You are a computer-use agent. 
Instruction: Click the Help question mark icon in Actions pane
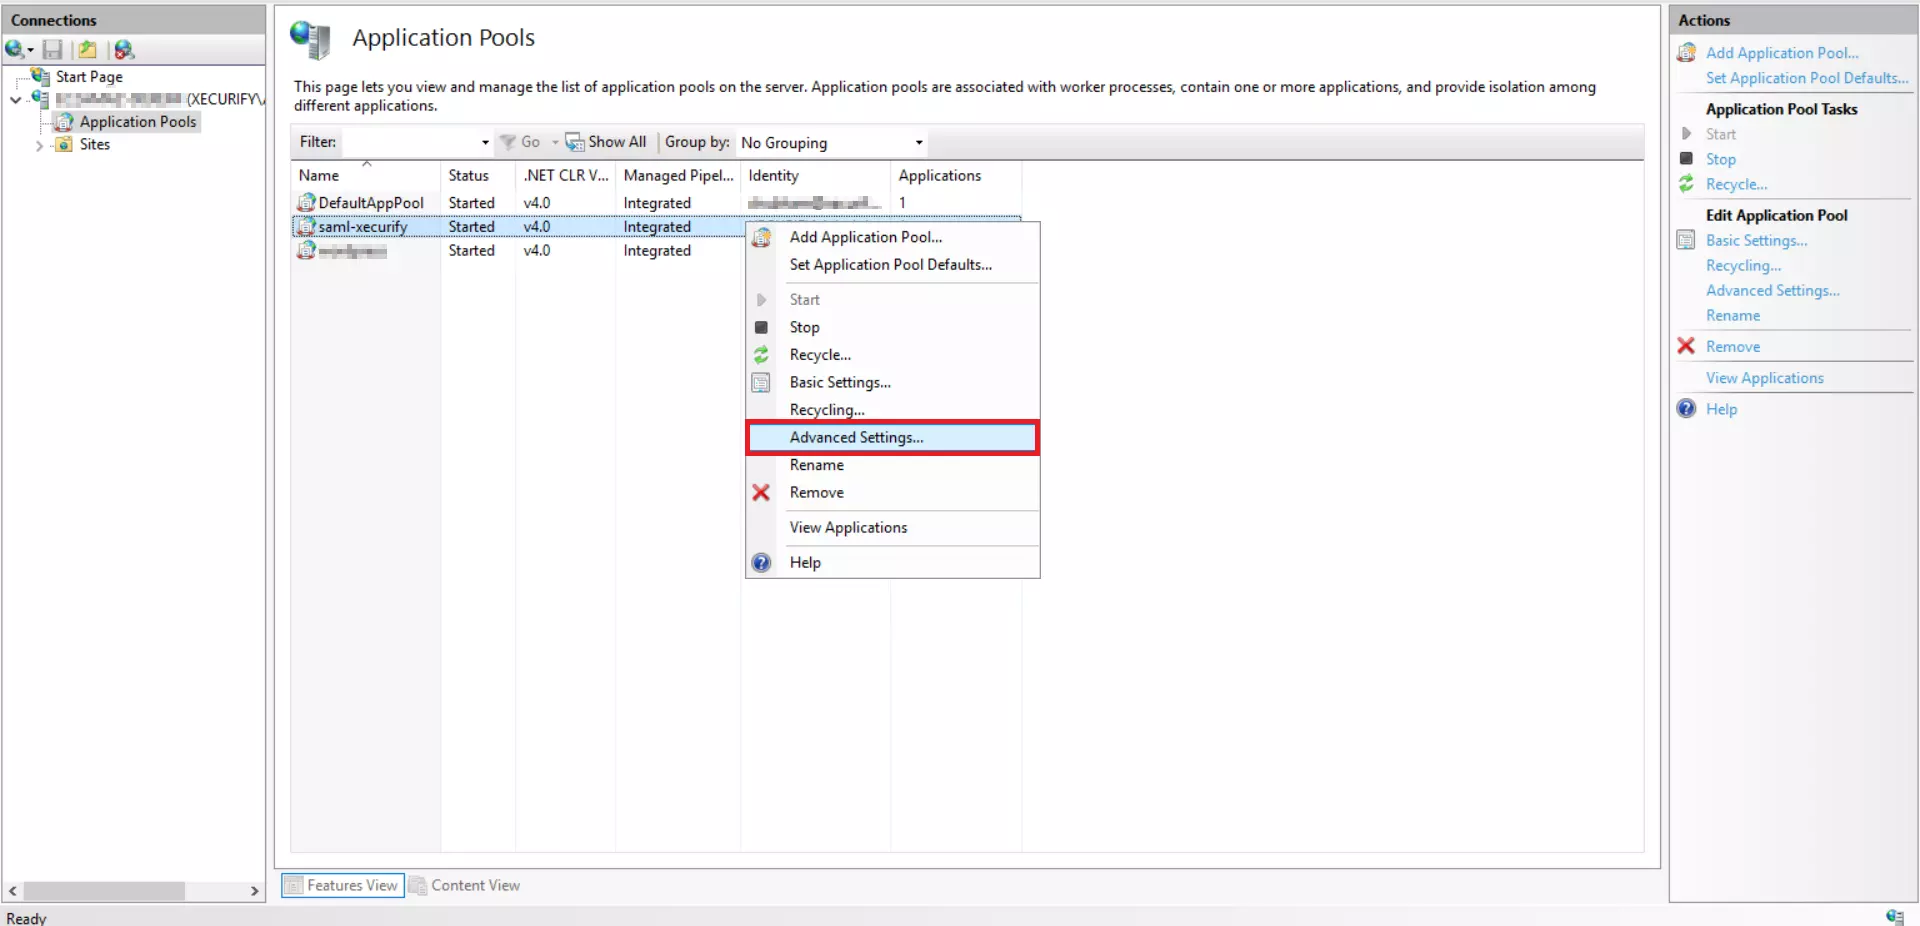(x=1687, y=409)
